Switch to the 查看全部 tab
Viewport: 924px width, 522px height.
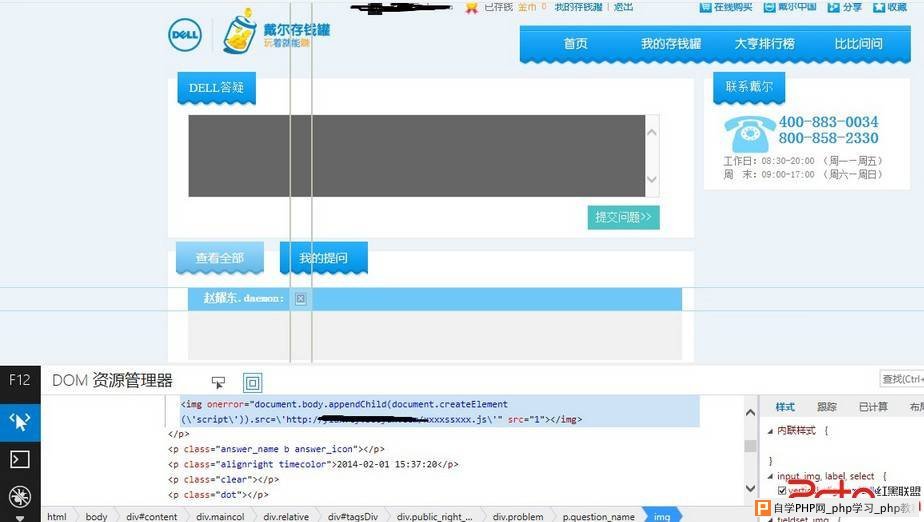220,258
